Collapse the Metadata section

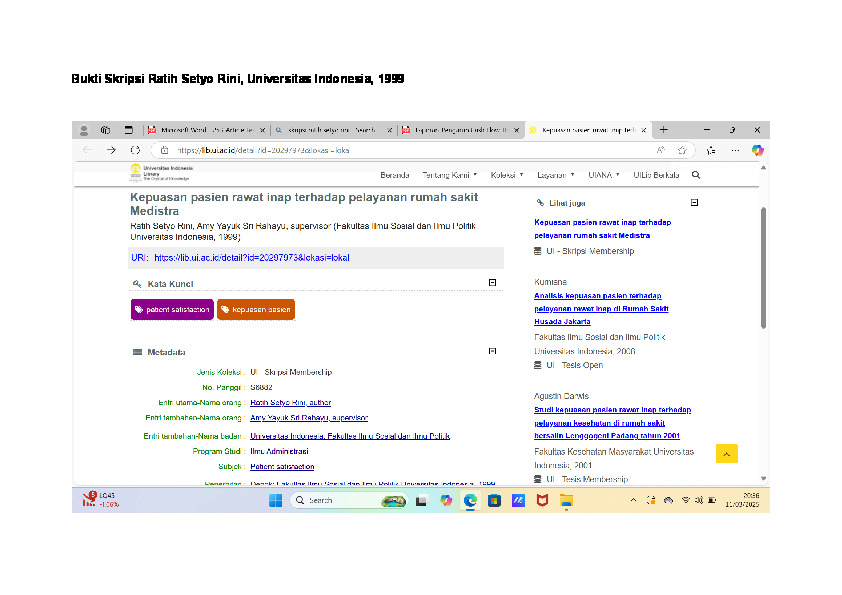[492, 351]
